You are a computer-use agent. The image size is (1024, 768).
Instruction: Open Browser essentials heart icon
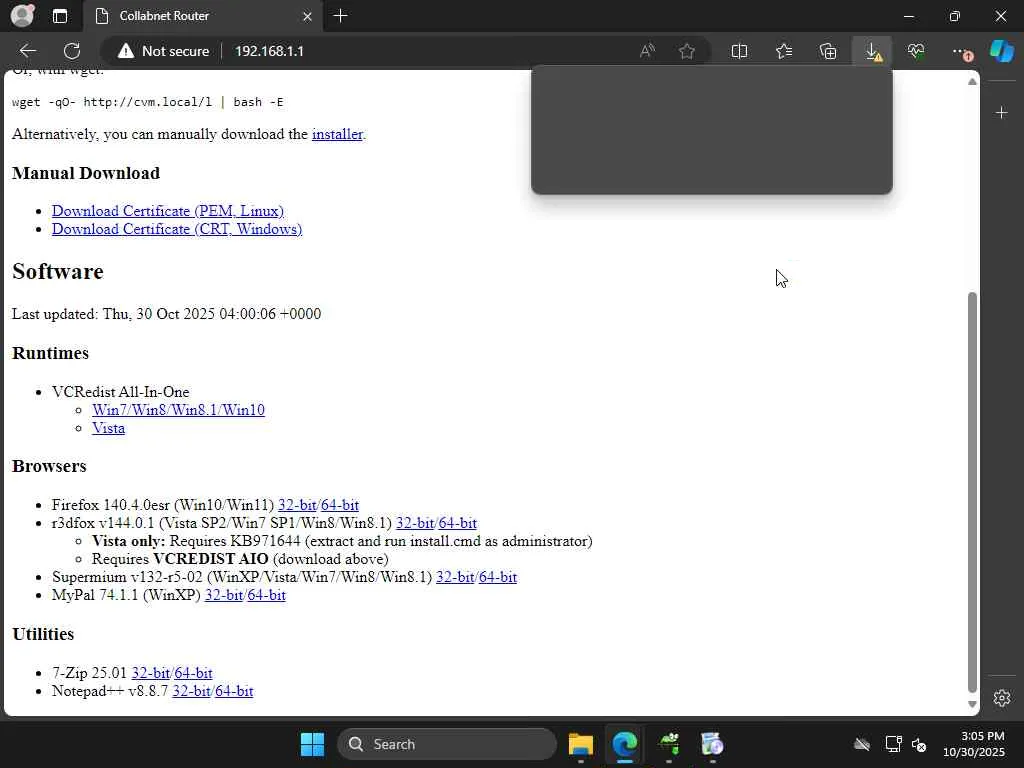point(916,51)
